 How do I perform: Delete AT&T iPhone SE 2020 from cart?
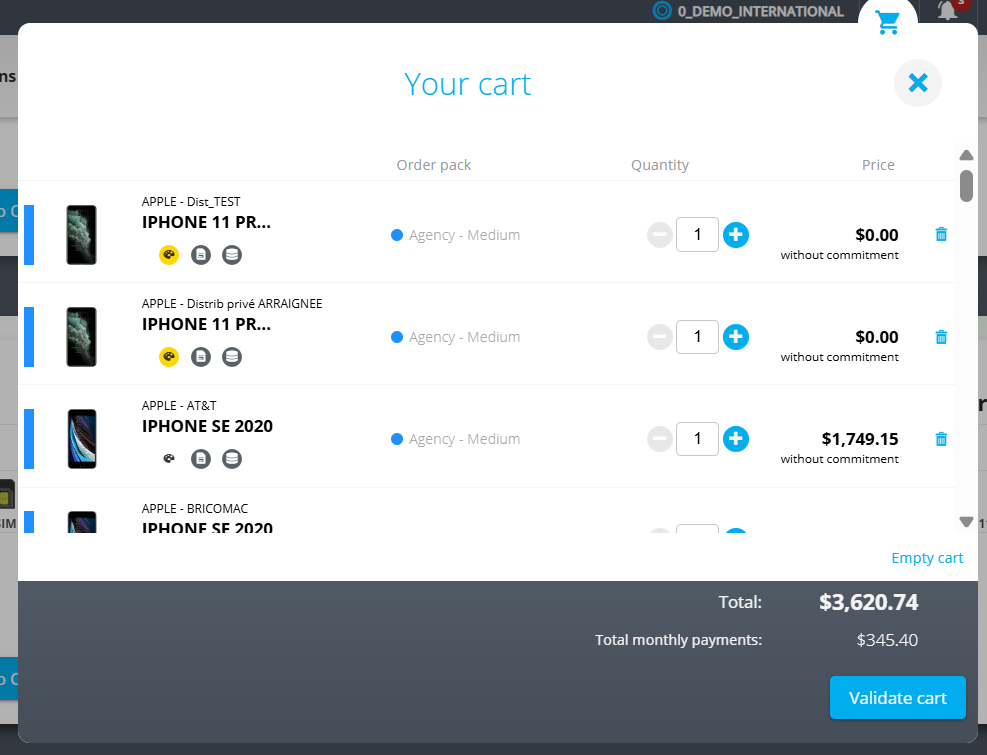[x=941, y=439]
